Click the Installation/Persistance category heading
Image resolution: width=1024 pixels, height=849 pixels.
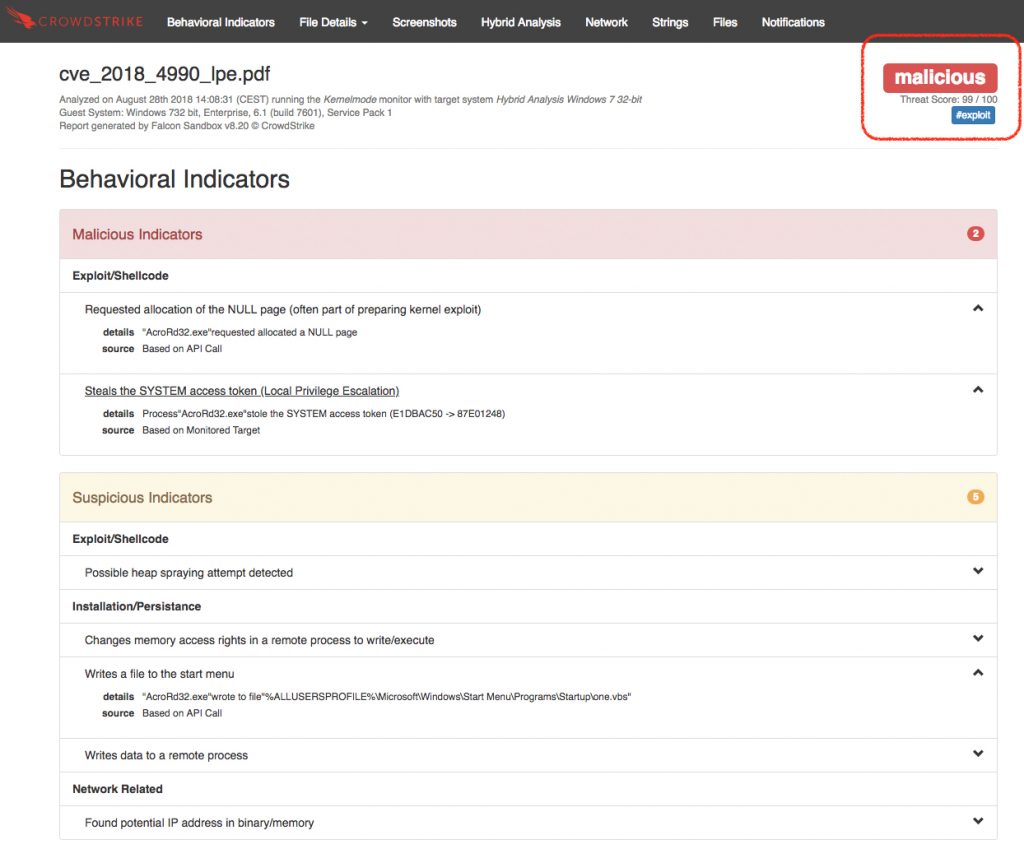click(136, 607)
